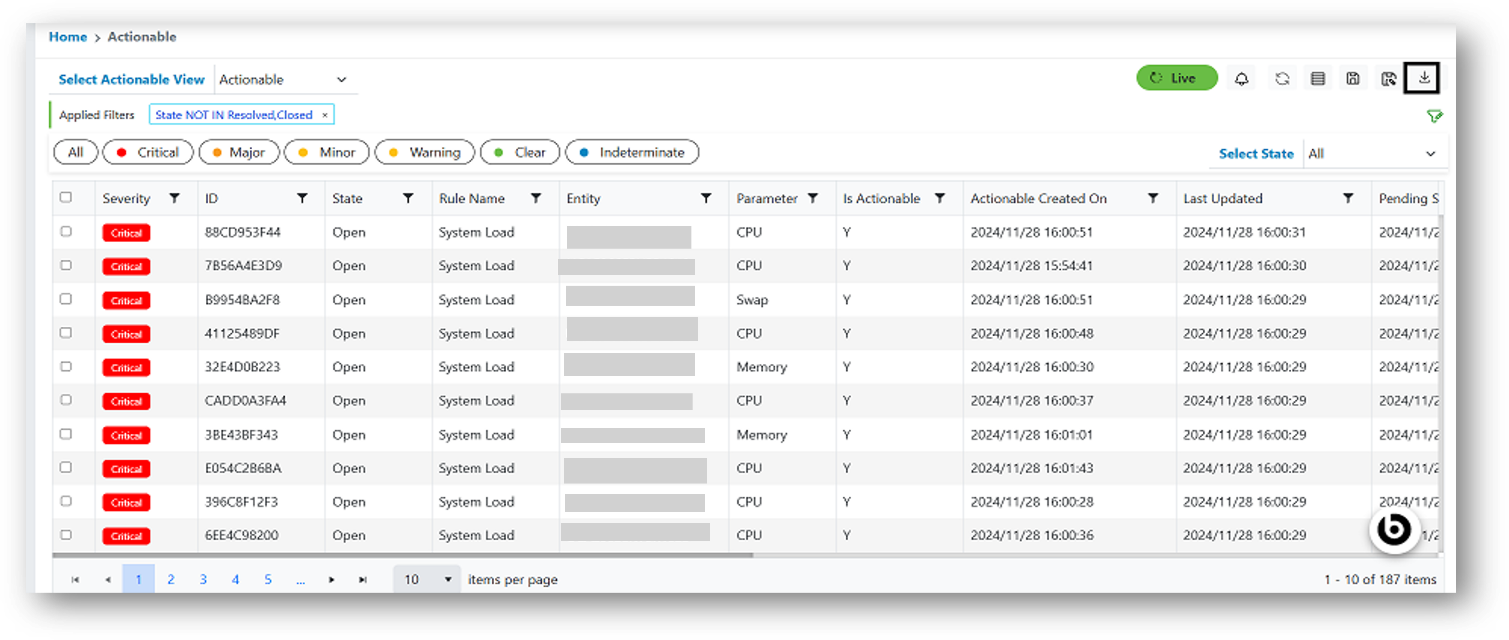Toggle the green Live button
The width and height of the screenshot is (1509, 640).
click(1176, 78)
